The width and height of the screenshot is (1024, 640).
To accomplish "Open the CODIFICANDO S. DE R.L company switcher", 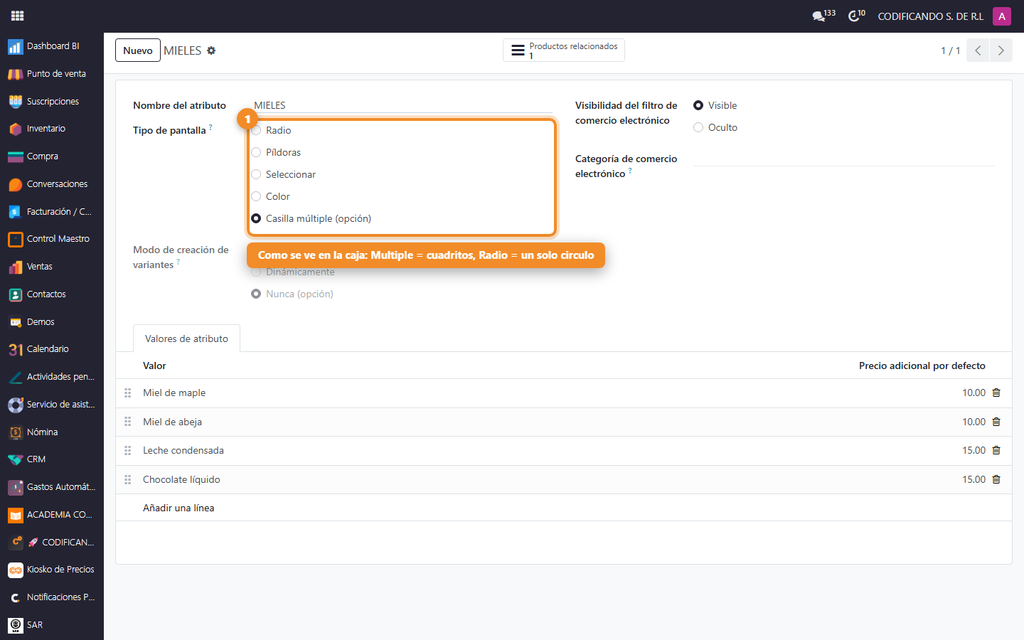I will (x=930, y=16).
